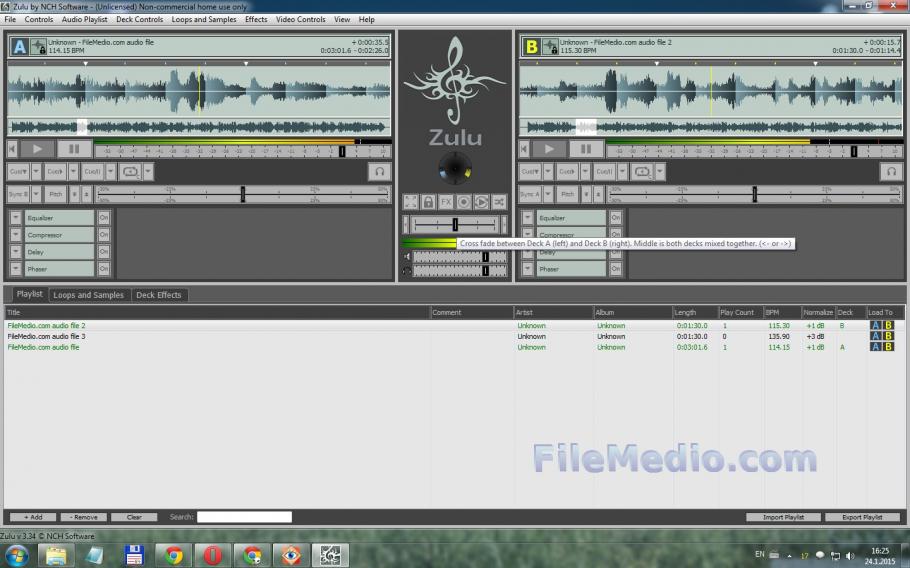Click the Clear playlist button

coord(134,517)
